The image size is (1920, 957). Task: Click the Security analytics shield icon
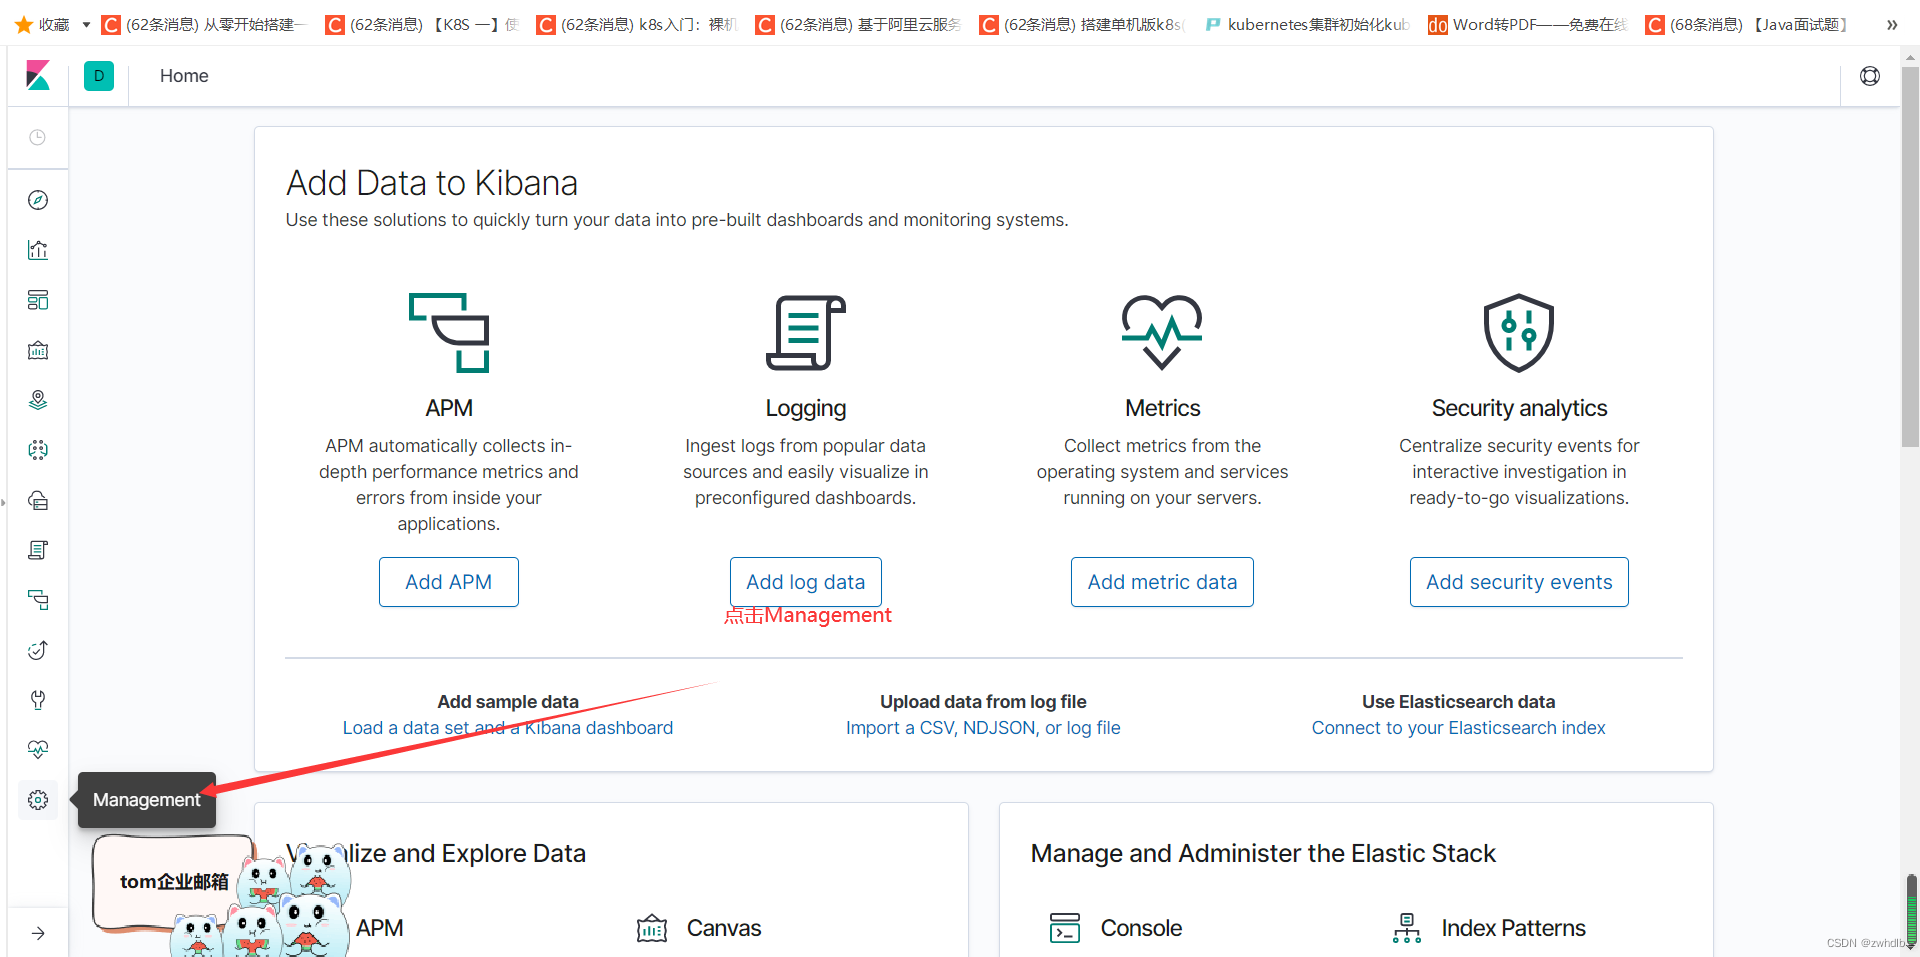tap(1519, 333)
